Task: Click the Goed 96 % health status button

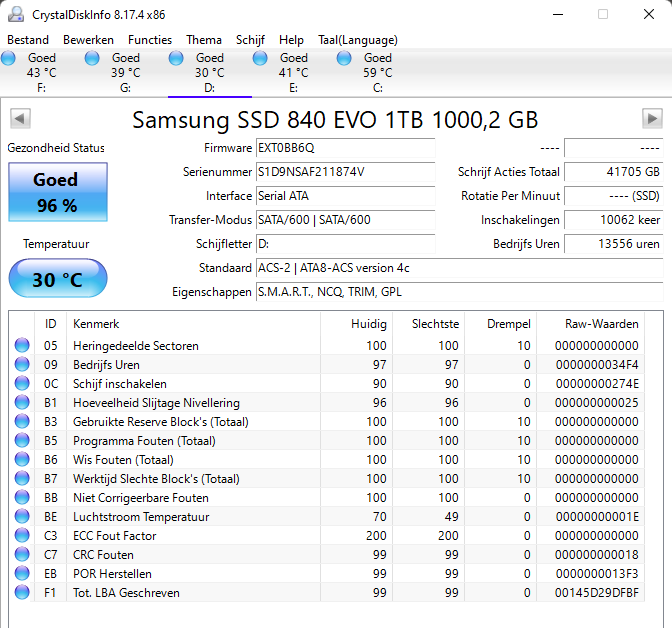Action: (58, 192)
